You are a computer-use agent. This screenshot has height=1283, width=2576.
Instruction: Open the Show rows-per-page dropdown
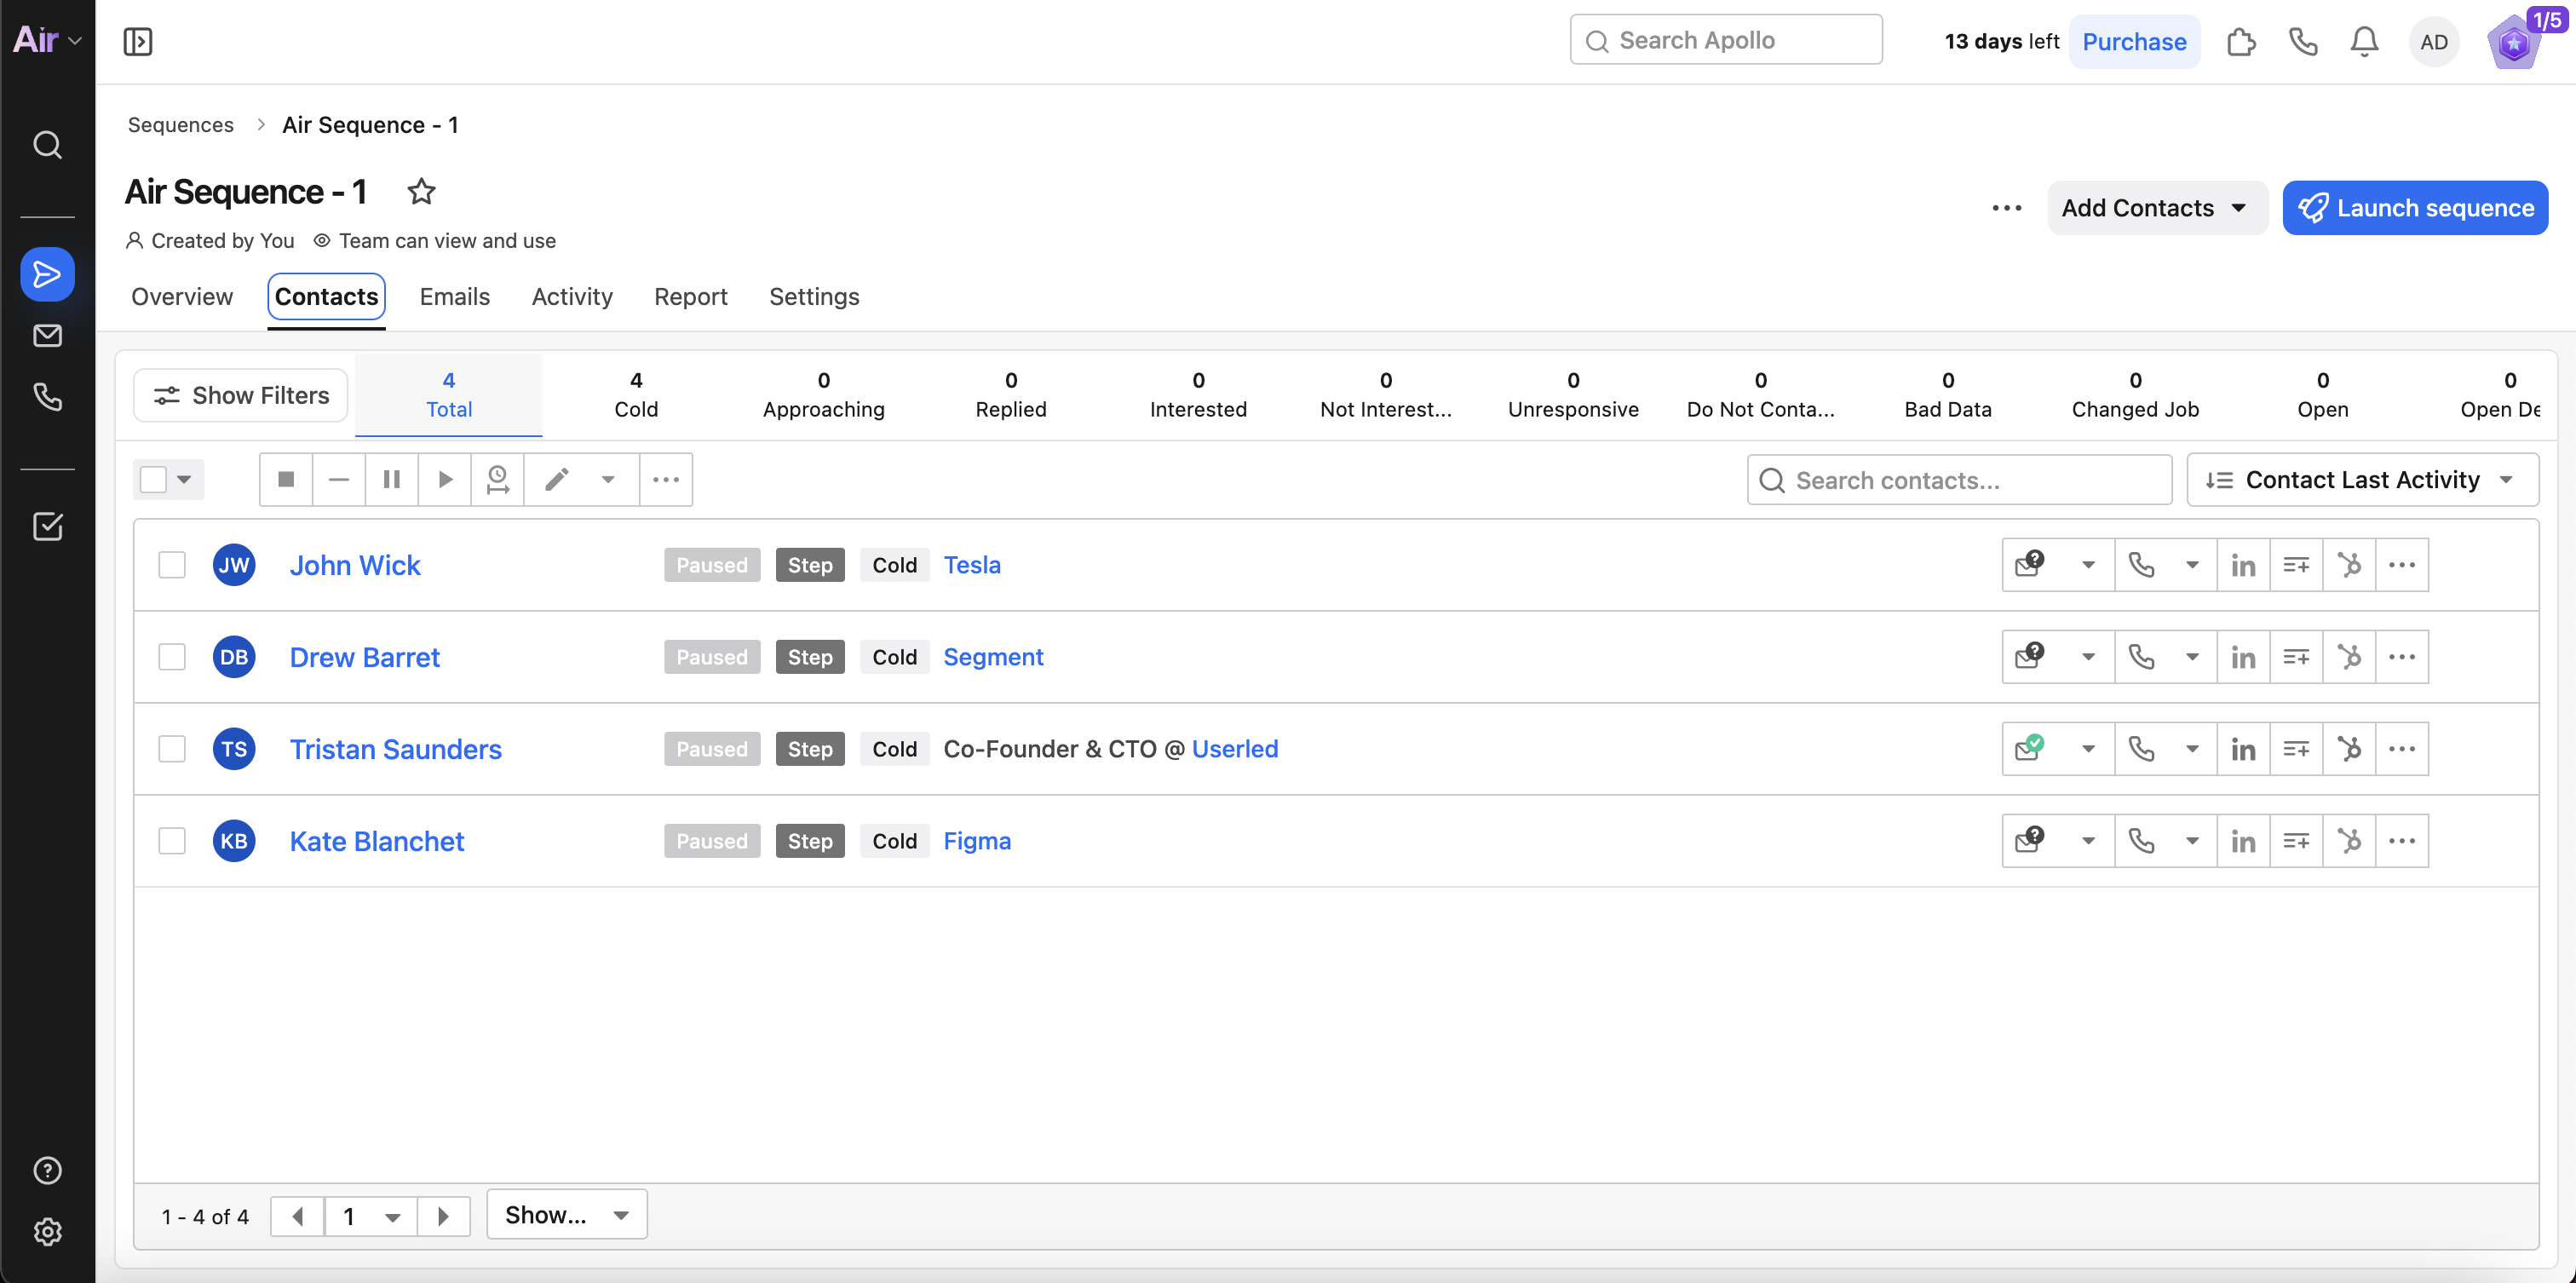566,1214
